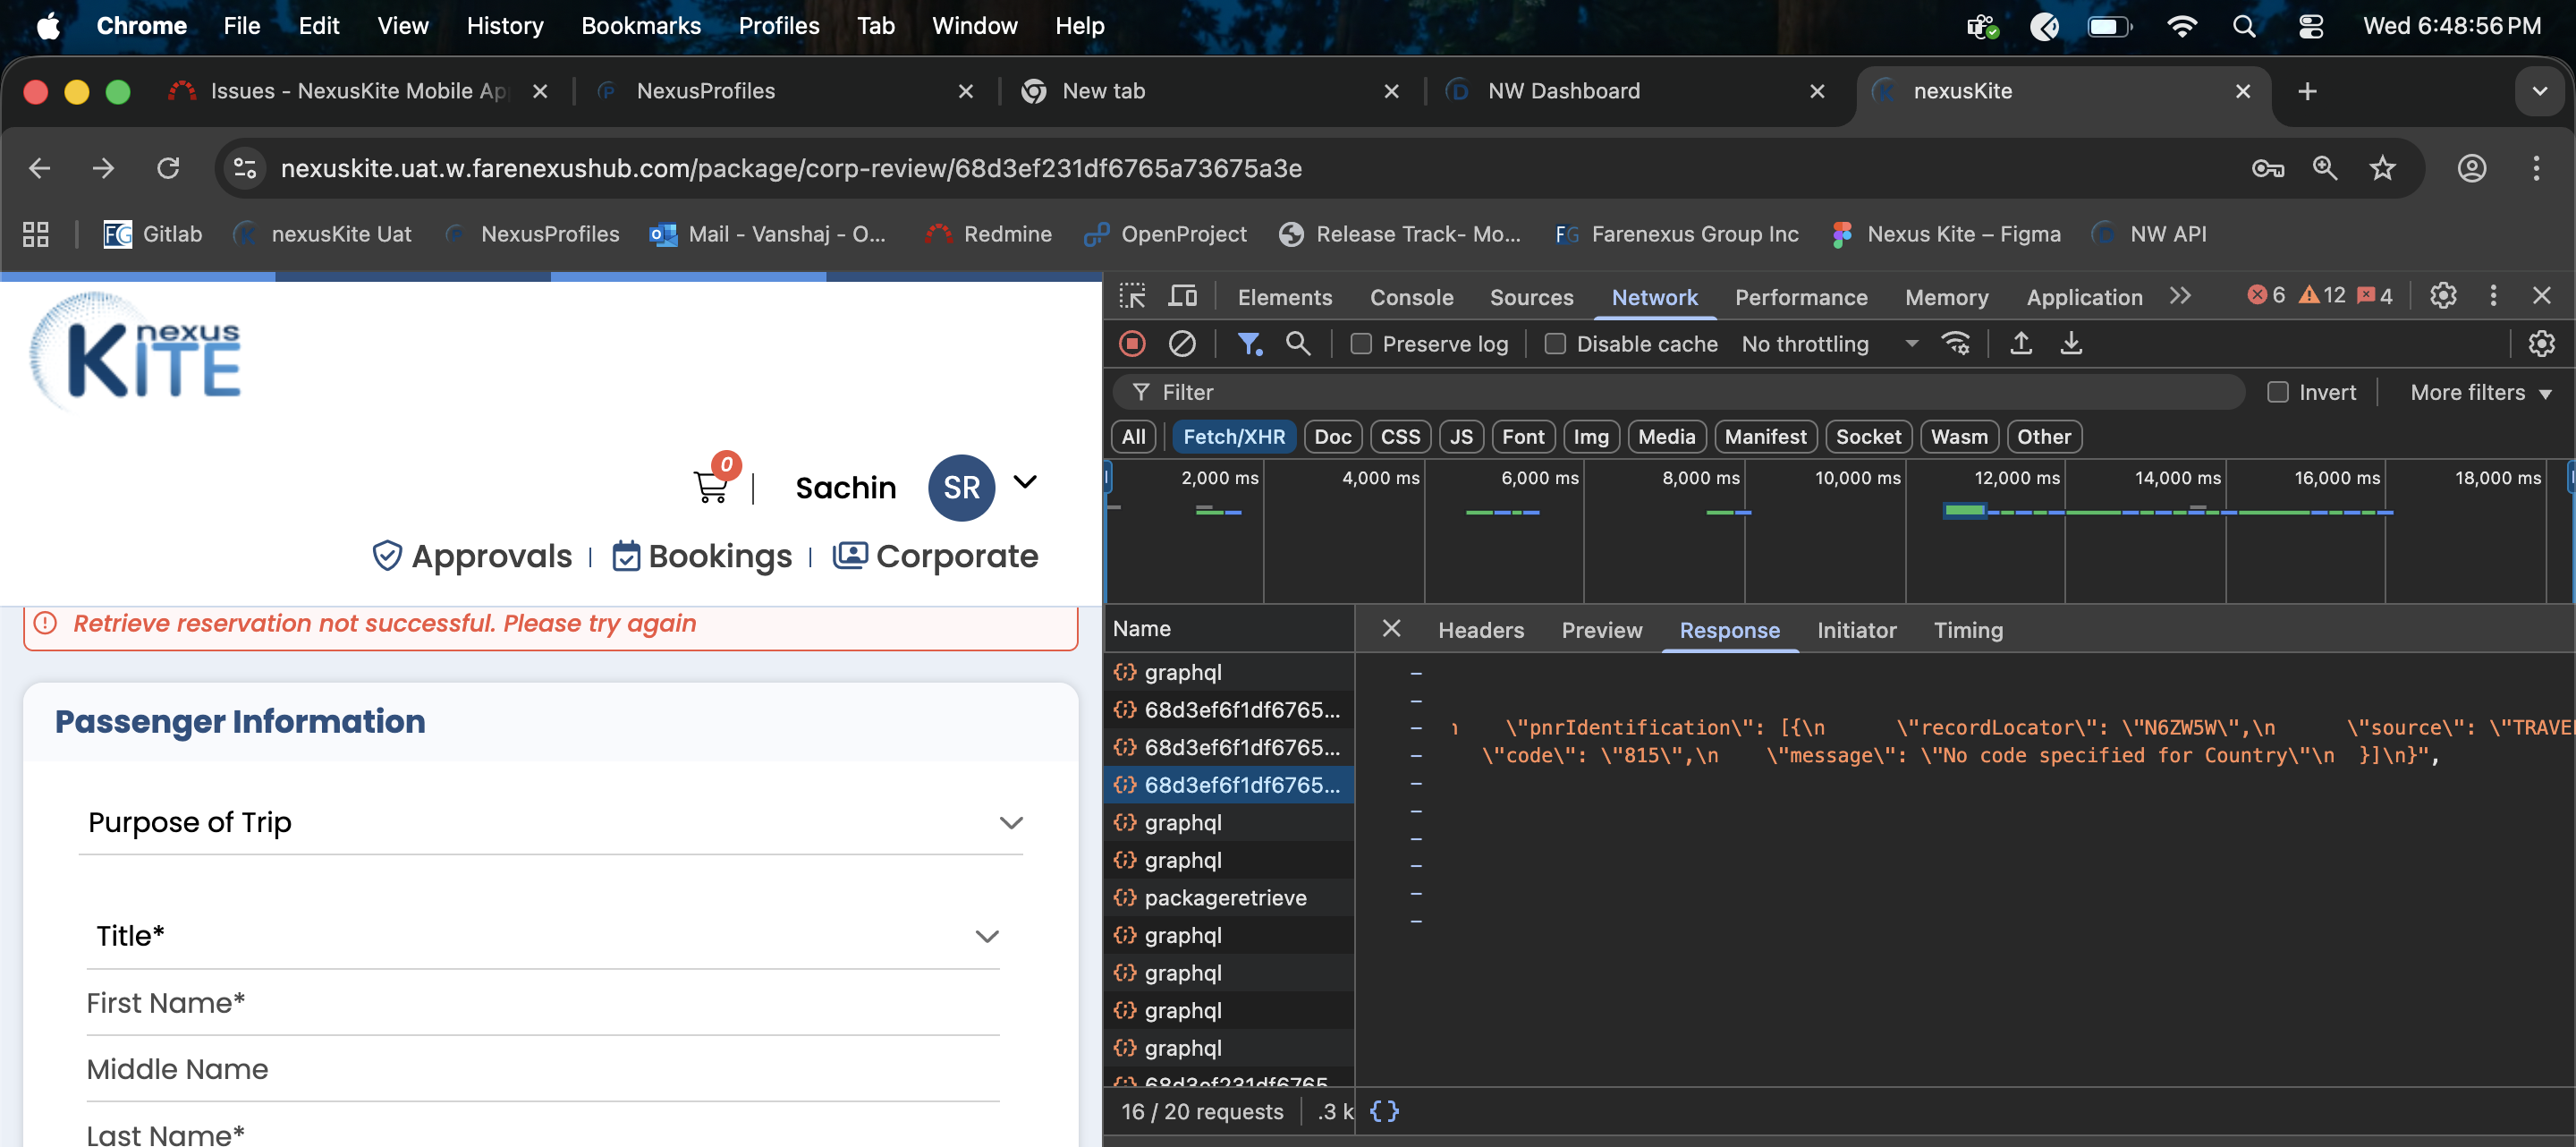2576x1147 pixels.
Task: Switch to the Headers tab
Action: tap(1480, 630)
